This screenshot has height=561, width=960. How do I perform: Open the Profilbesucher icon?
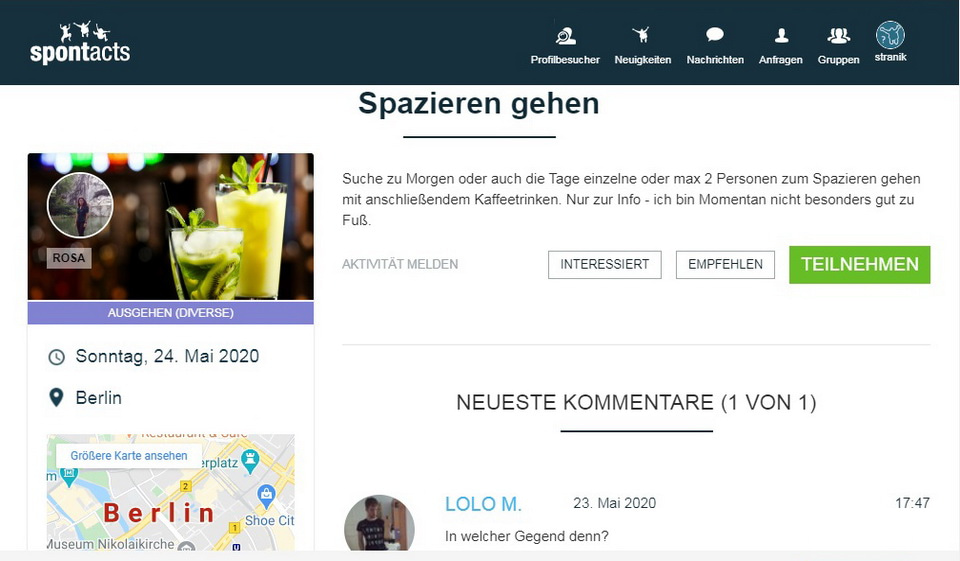click(565, 37)
